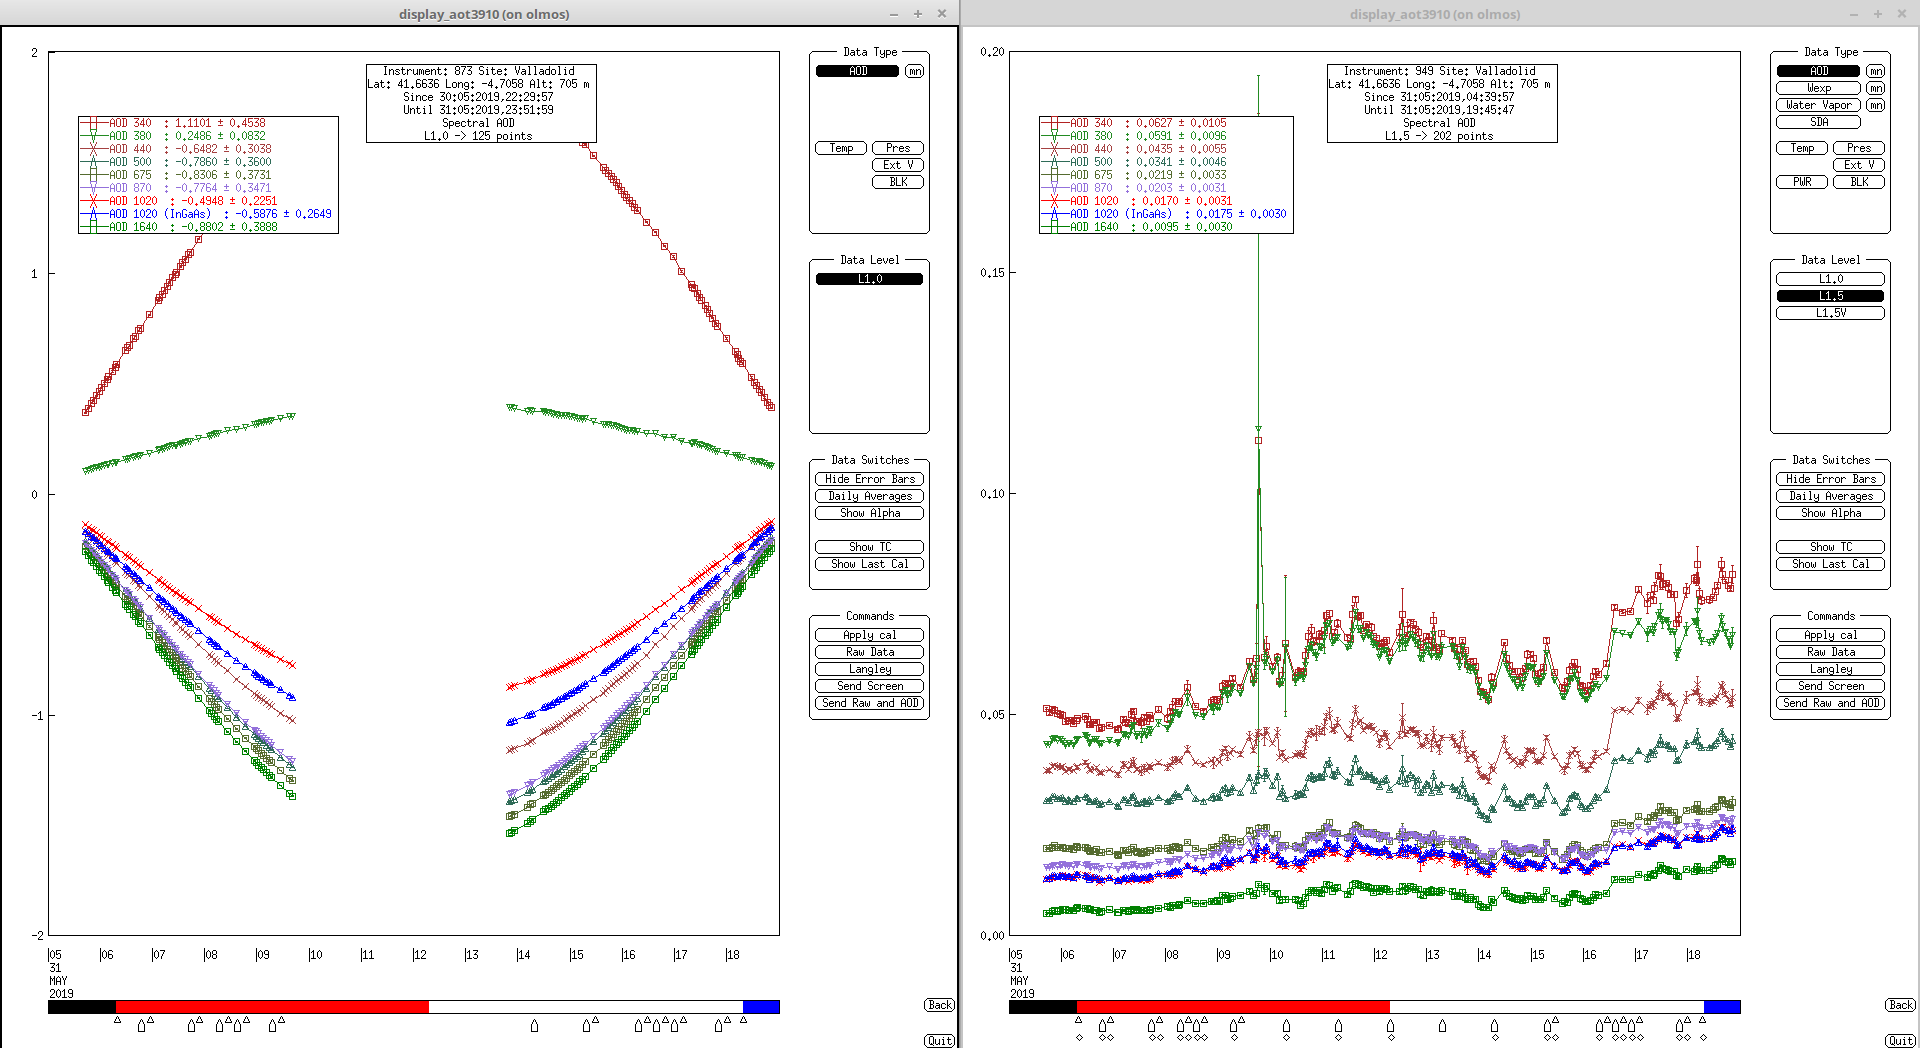Quit the right Instrument 949 window
1920x1048 pixels.
[1901, 1041]
